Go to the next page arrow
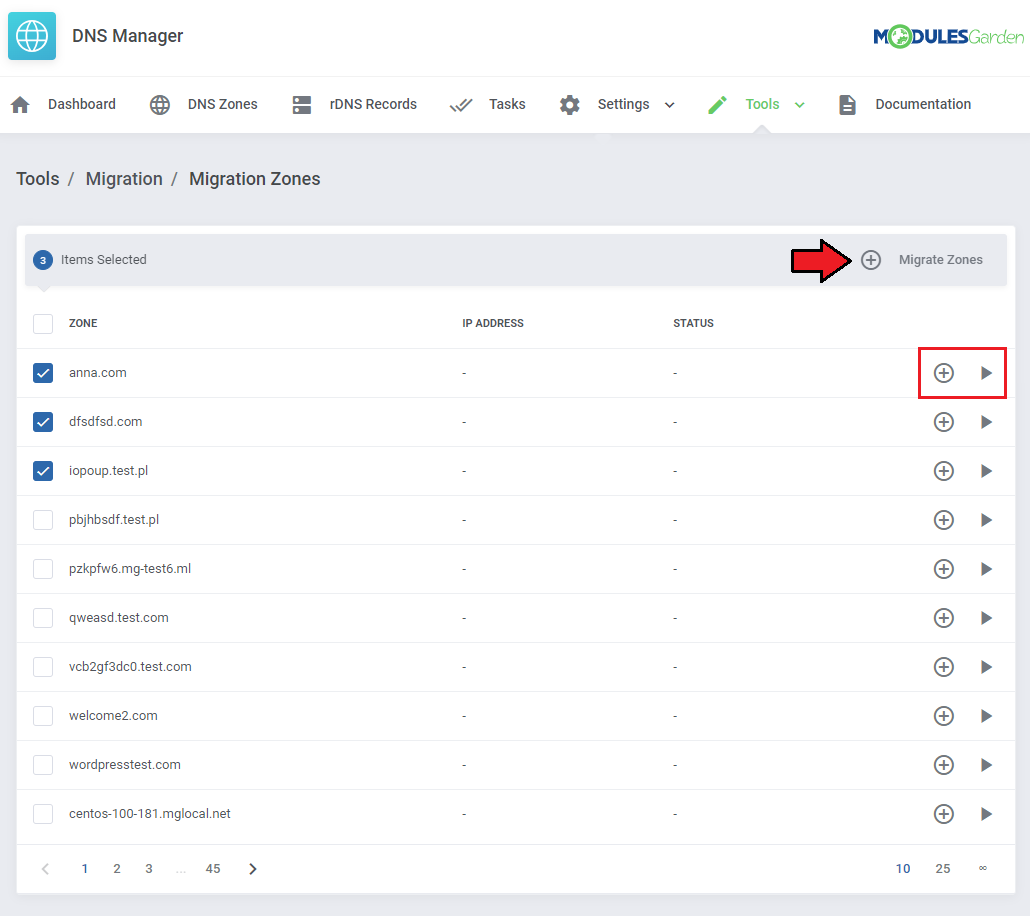 tap(253, 869)
